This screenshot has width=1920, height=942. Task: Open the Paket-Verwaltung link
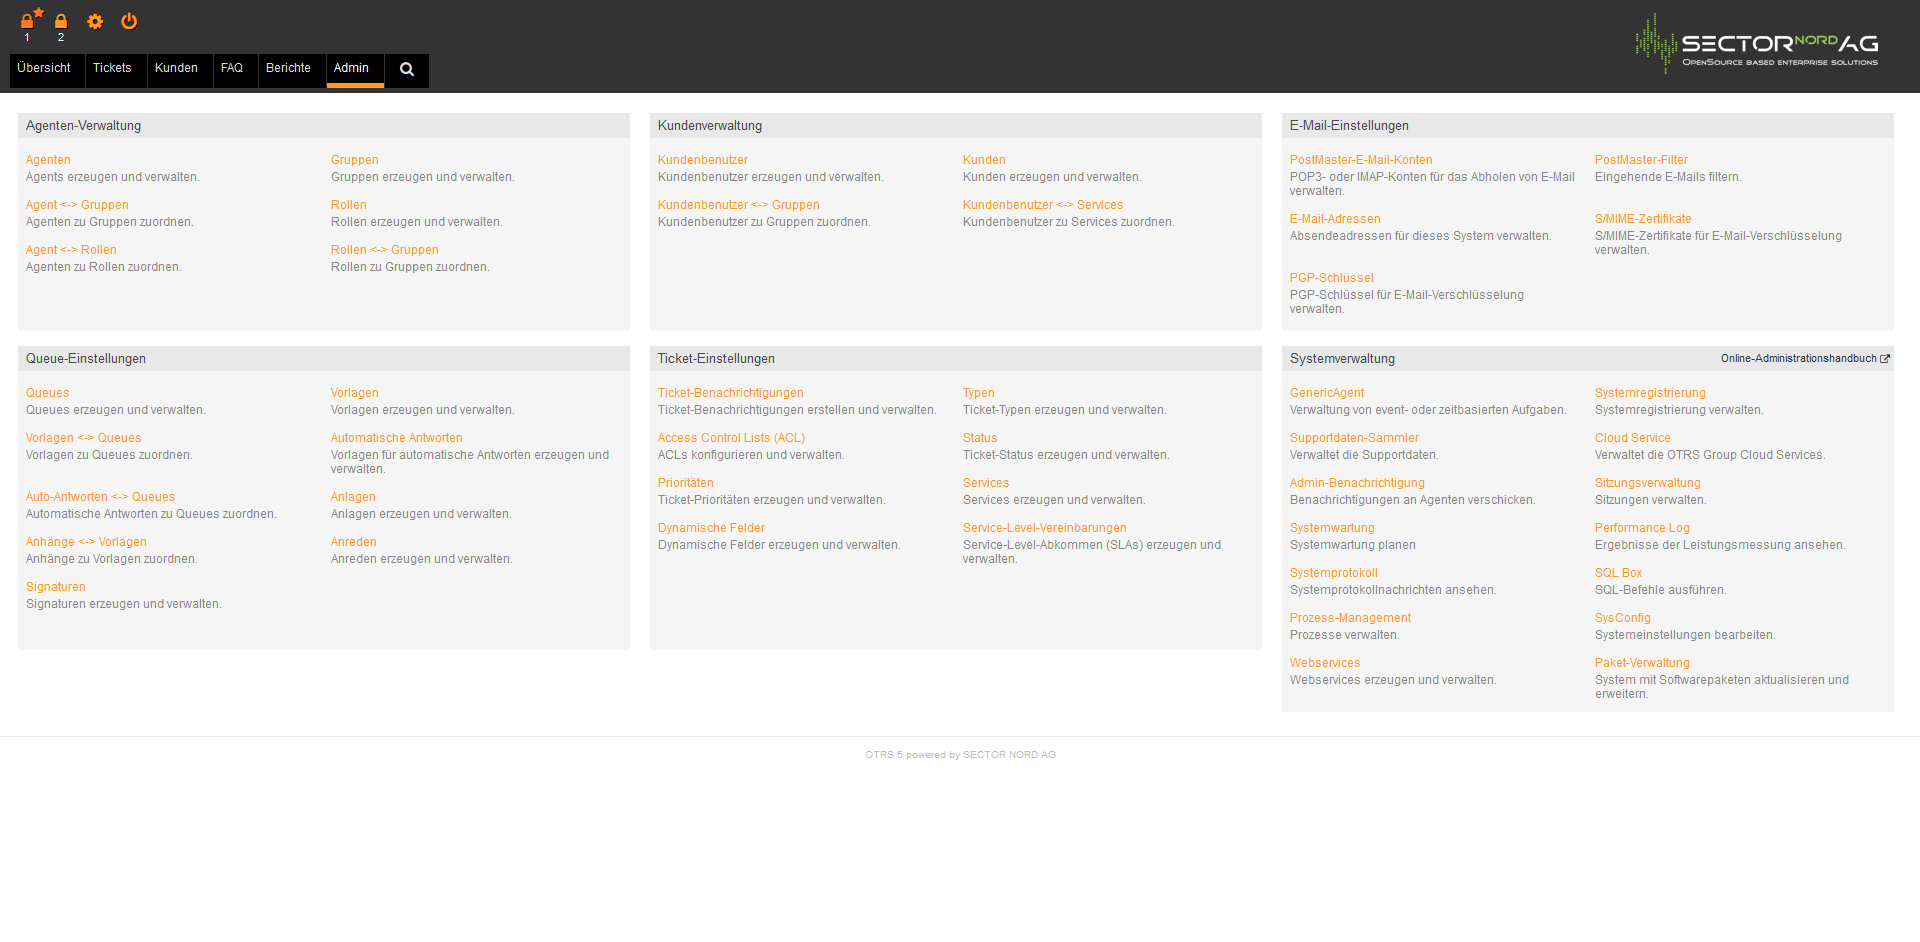tap(1641, 663)
